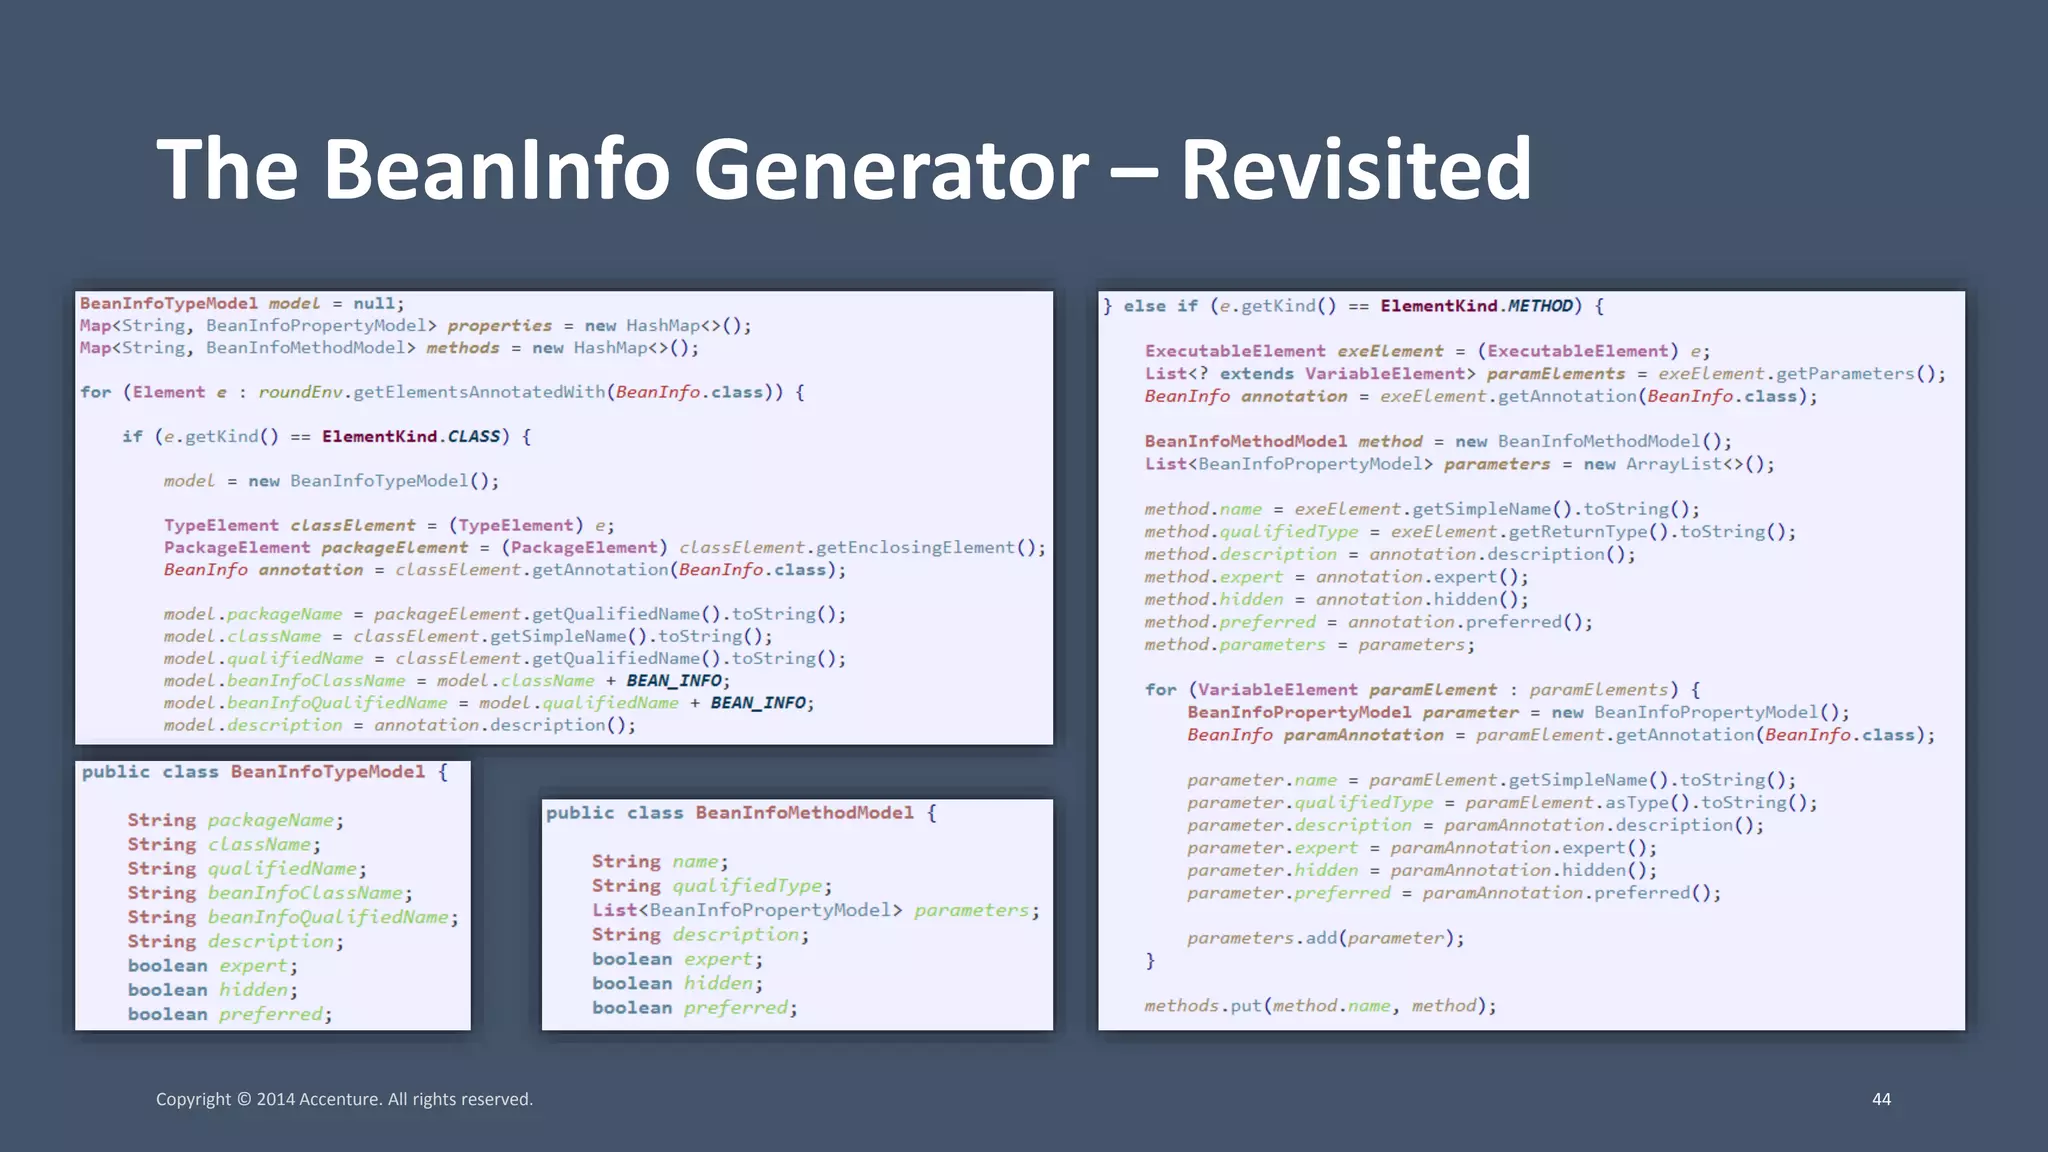Click the 'String beanInfoQualifiedName;' field

tap(293, 917)
